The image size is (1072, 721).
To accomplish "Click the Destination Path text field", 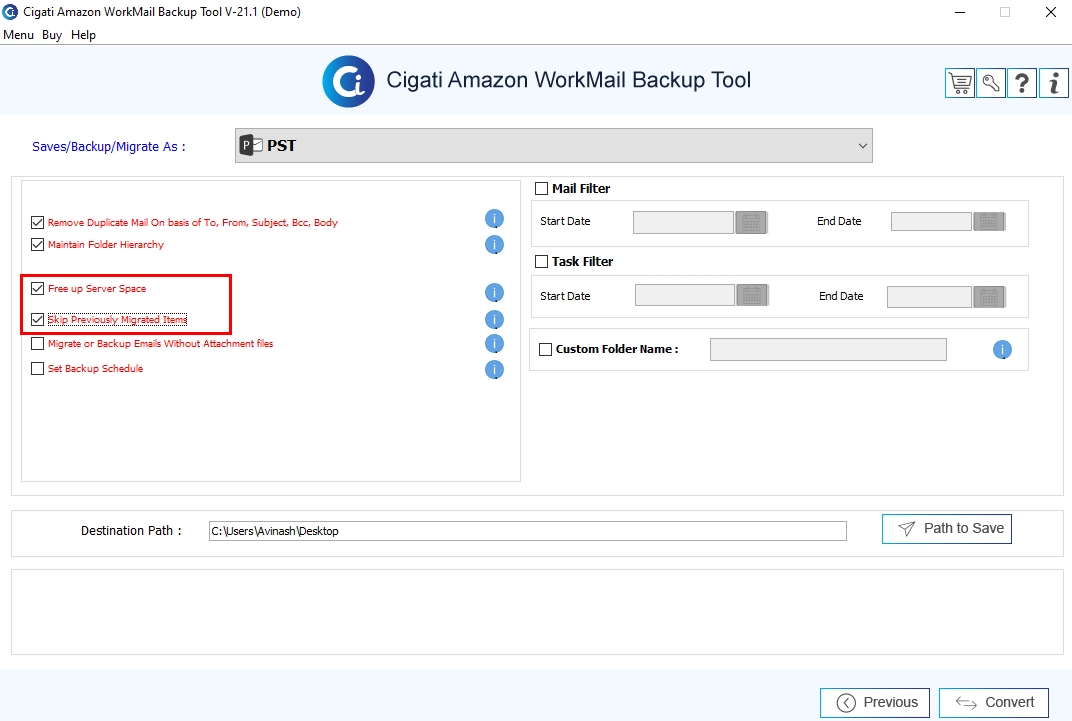I will click(528, 531).
